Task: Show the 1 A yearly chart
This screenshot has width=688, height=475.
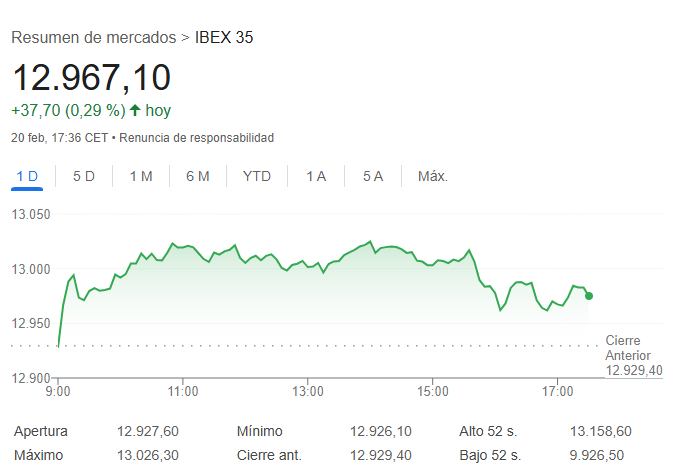Action: (x=316, y=177)
